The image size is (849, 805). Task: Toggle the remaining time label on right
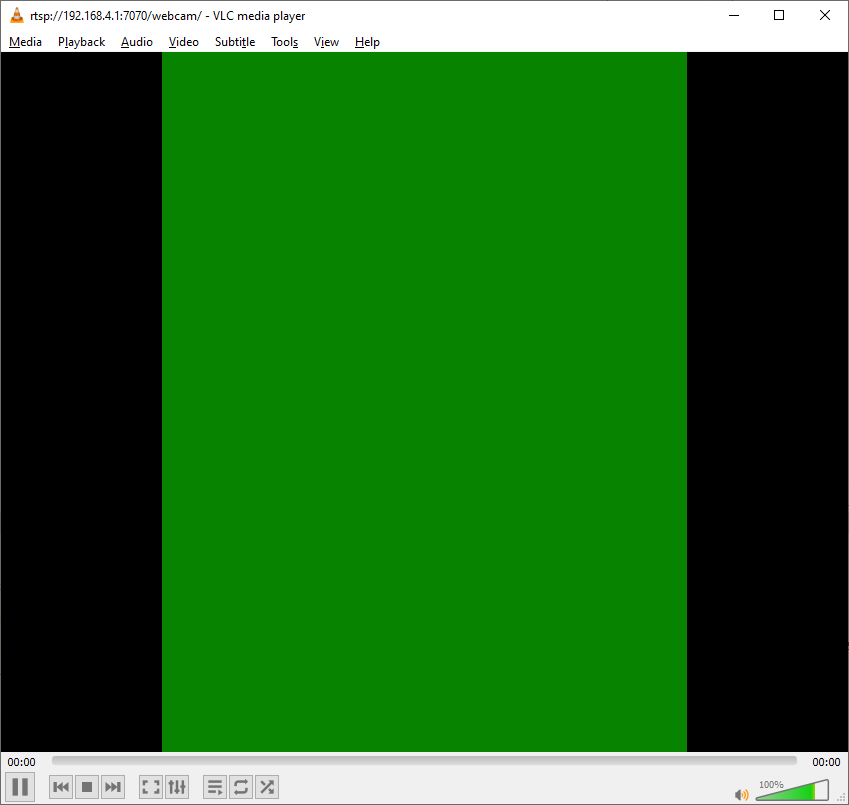click(826, 762)
